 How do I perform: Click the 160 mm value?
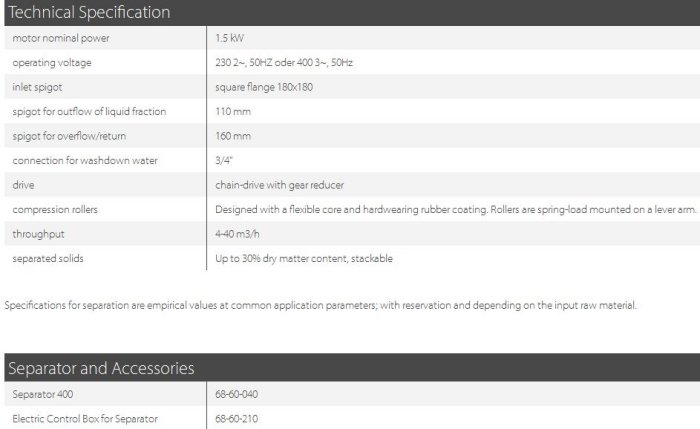point(233,136)
